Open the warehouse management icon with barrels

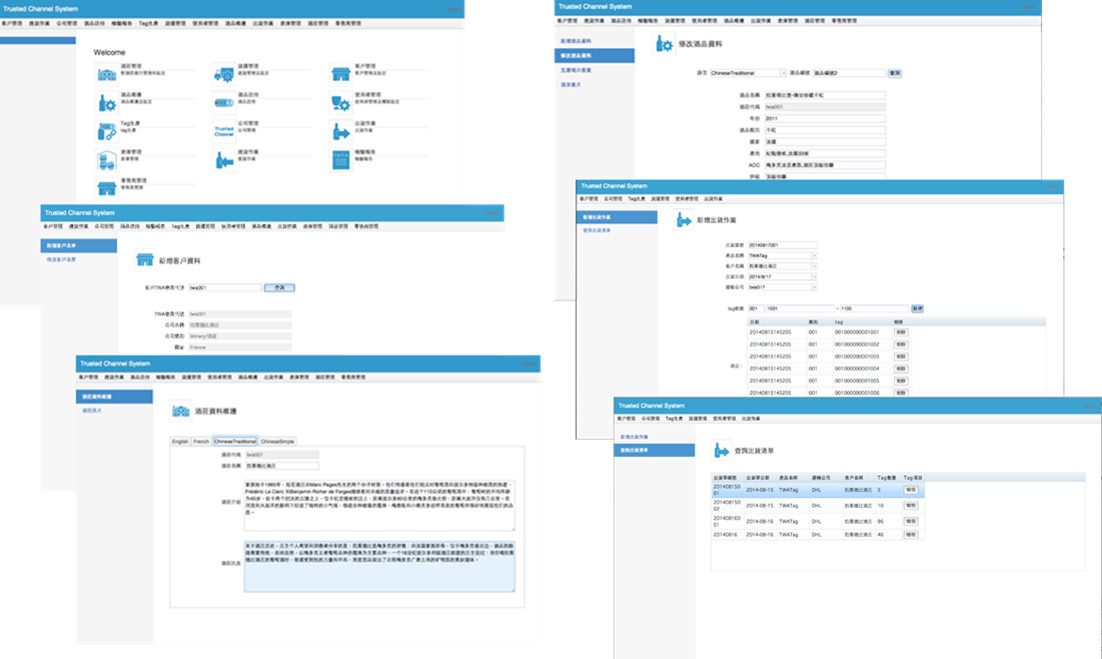point(105,159)
